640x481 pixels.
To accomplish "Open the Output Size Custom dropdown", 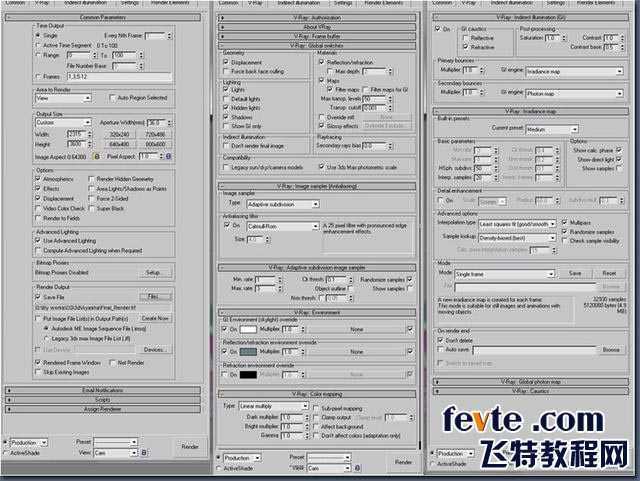I will [63, 122].
